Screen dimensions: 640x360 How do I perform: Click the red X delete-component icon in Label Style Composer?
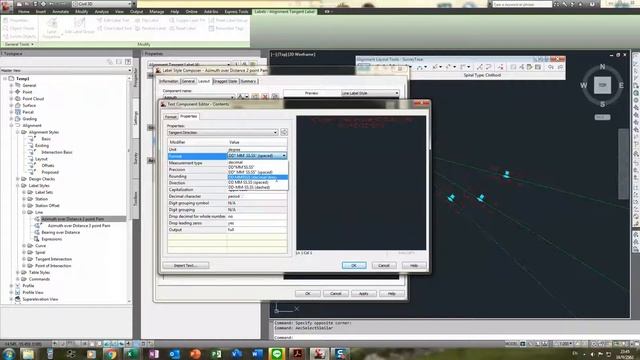click(x=265, y=97)
